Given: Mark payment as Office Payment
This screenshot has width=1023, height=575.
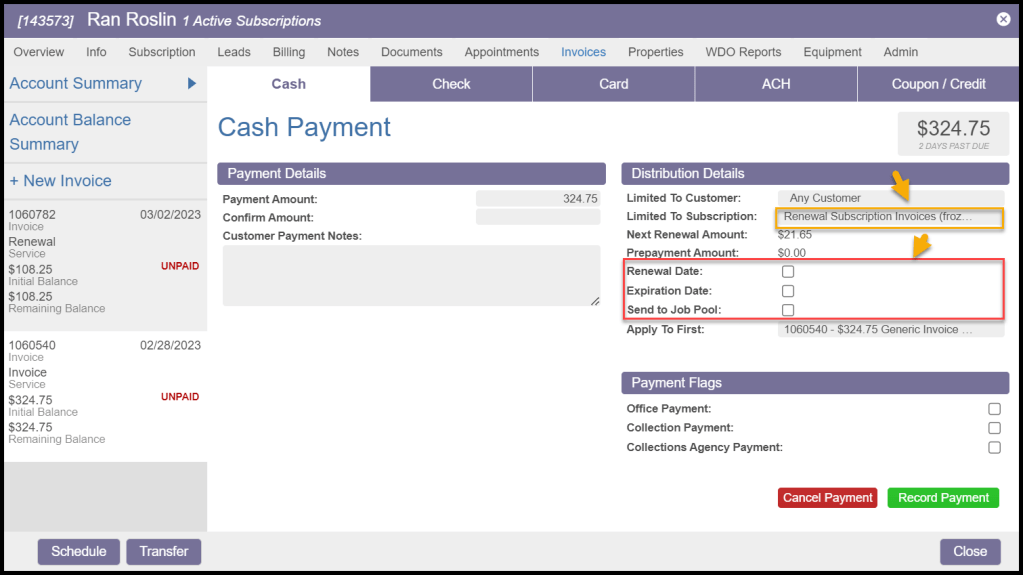Looking at the screenshot, I should [x=994, y=409].
